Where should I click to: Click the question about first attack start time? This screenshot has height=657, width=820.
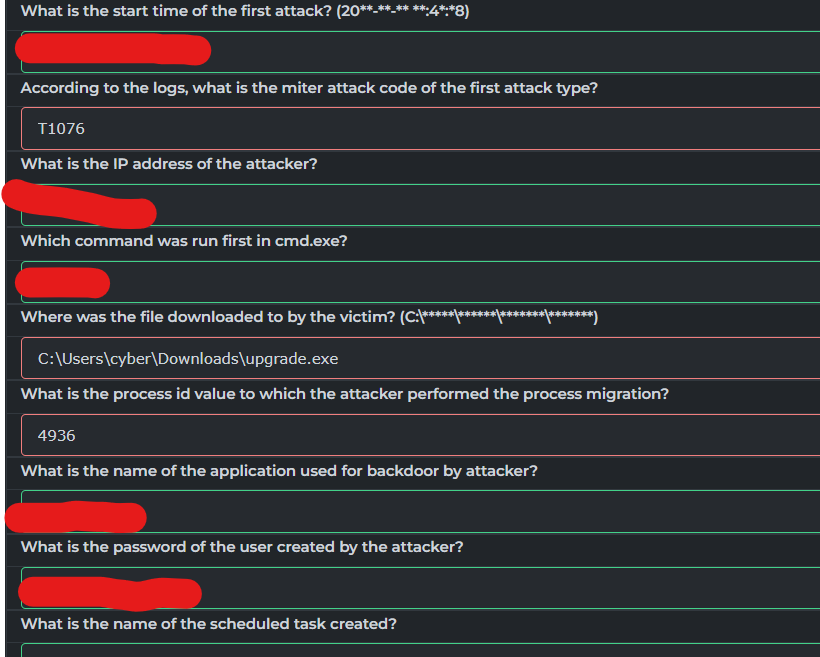pos(245,10)
